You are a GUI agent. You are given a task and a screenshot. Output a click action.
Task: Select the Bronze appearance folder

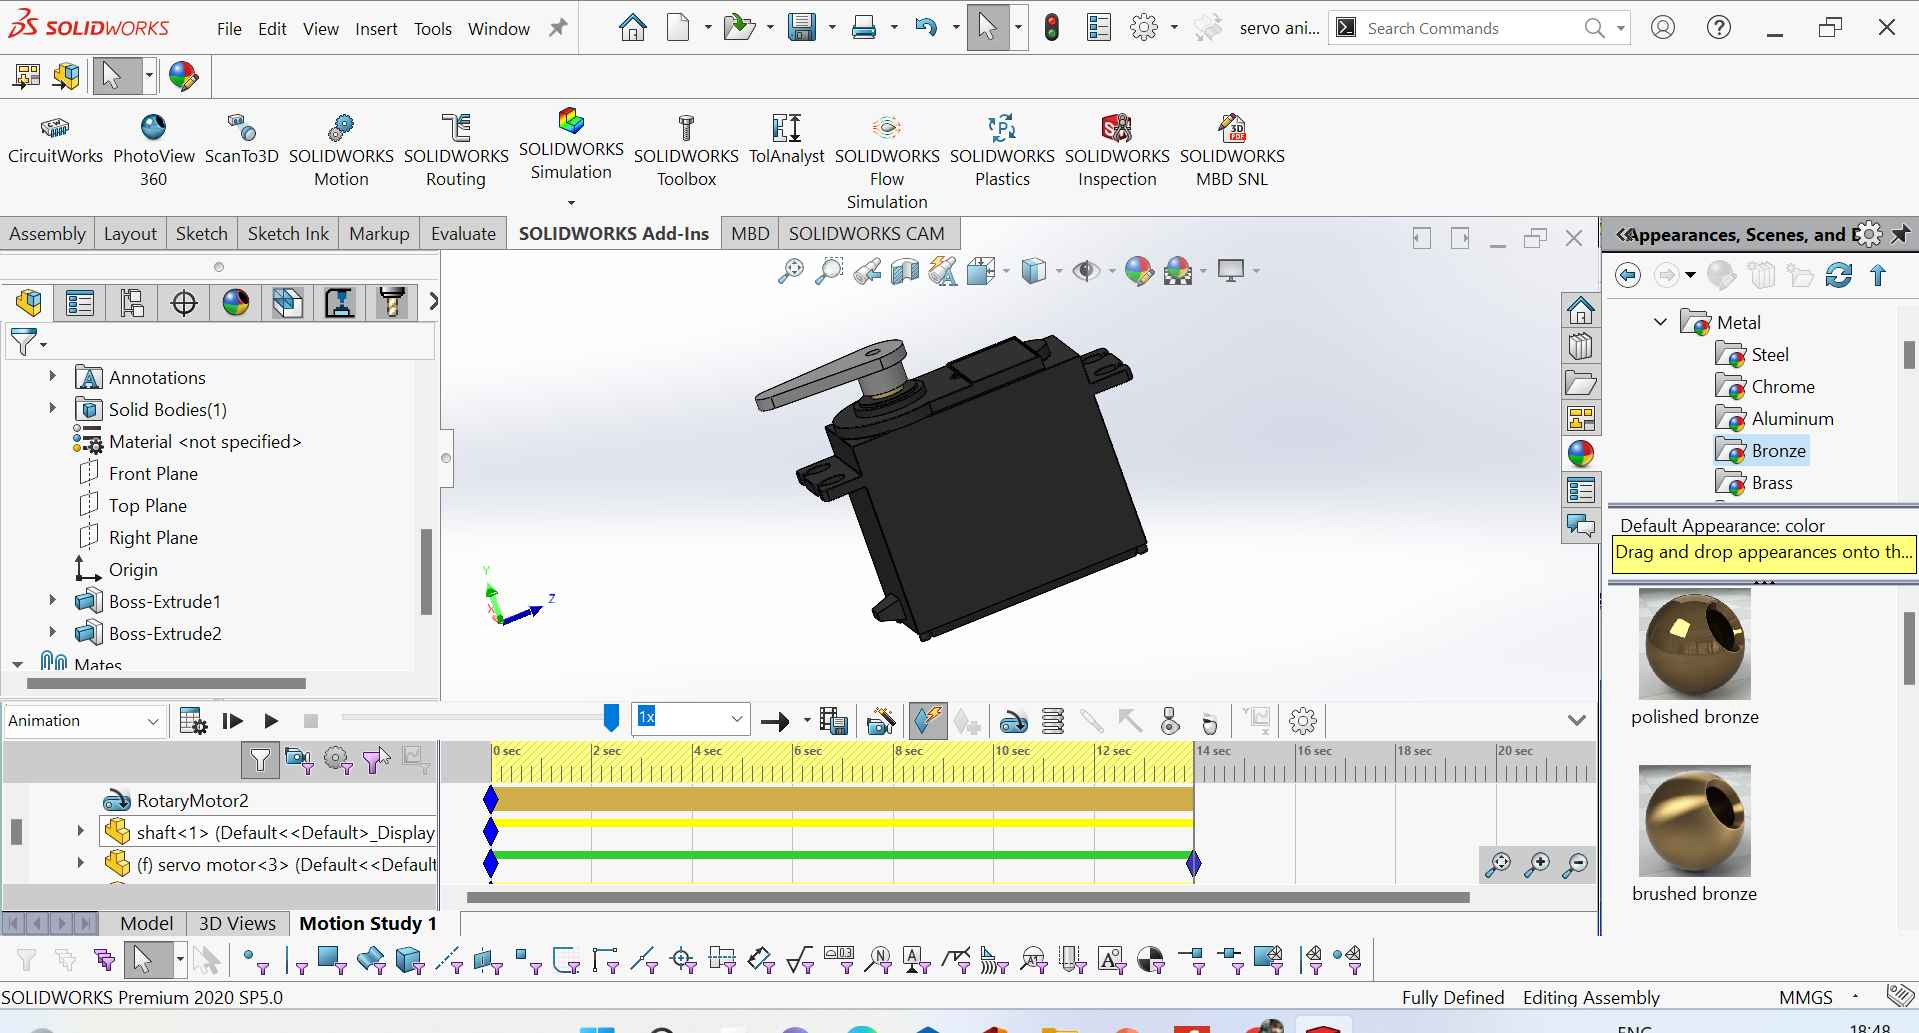(x=1761, y=451)
